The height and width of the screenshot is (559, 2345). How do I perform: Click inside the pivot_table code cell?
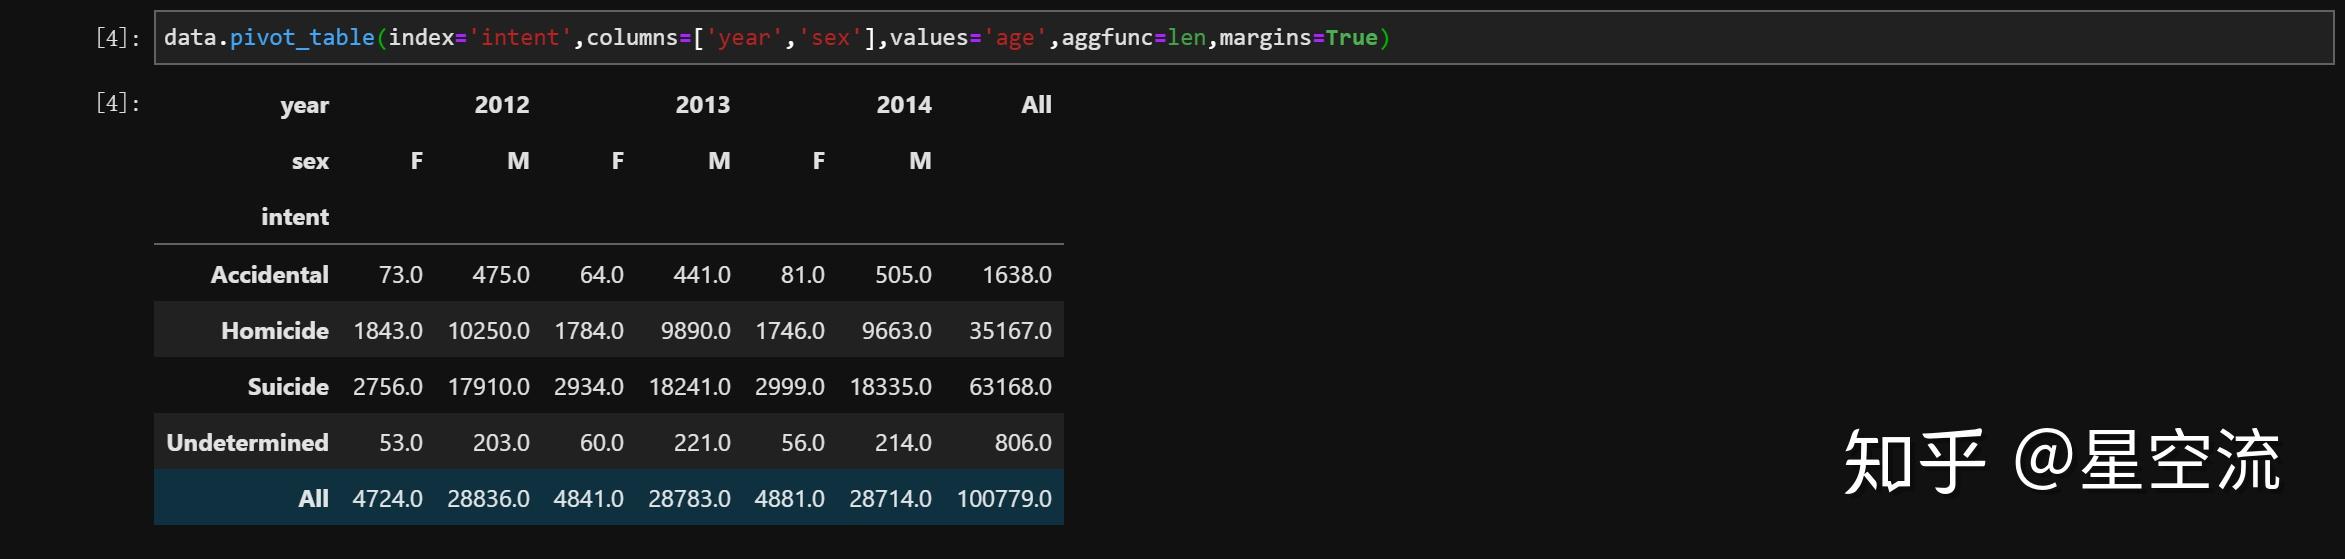pos(1244,38)
